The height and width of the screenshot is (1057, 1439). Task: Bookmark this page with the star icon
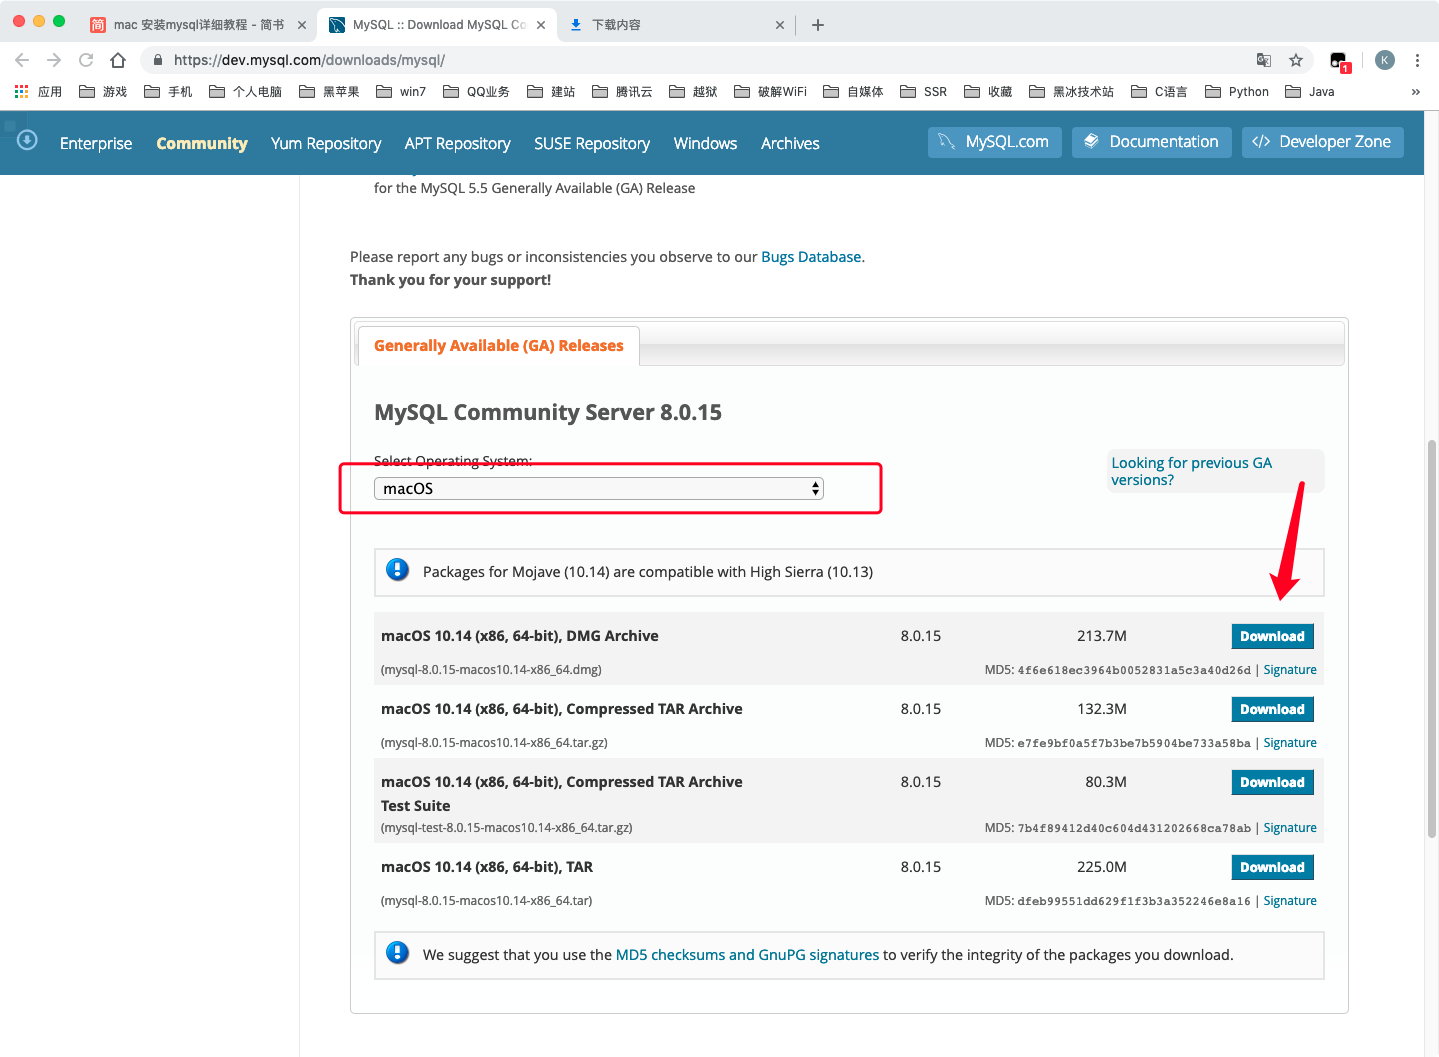(x=1296, y=60)
